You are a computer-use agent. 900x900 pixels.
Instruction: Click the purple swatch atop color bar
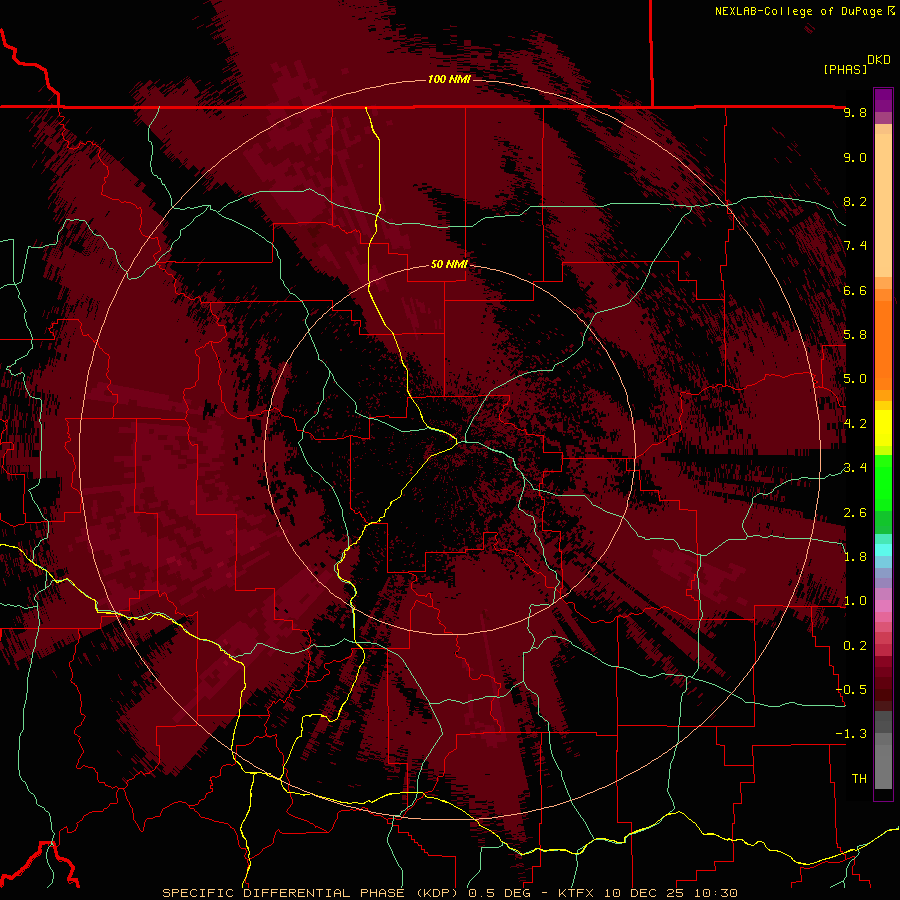point(883,100)
